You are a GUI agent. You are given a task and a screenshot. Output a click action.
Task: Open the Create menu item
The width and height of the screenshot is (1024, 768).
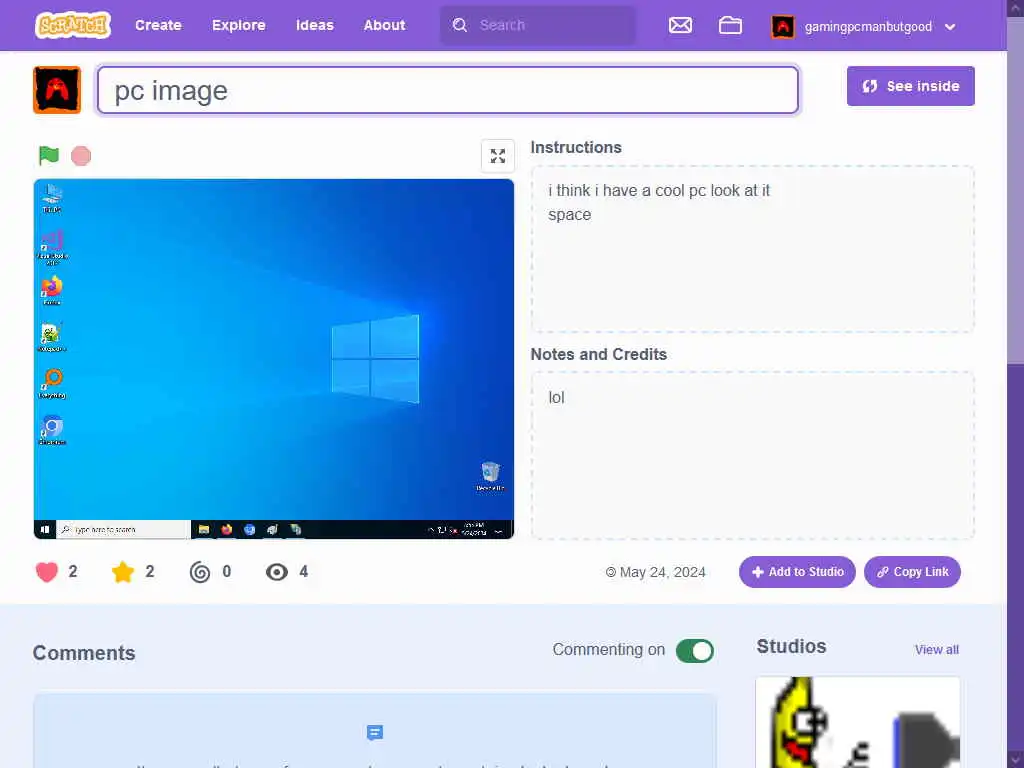coord(158,25)
